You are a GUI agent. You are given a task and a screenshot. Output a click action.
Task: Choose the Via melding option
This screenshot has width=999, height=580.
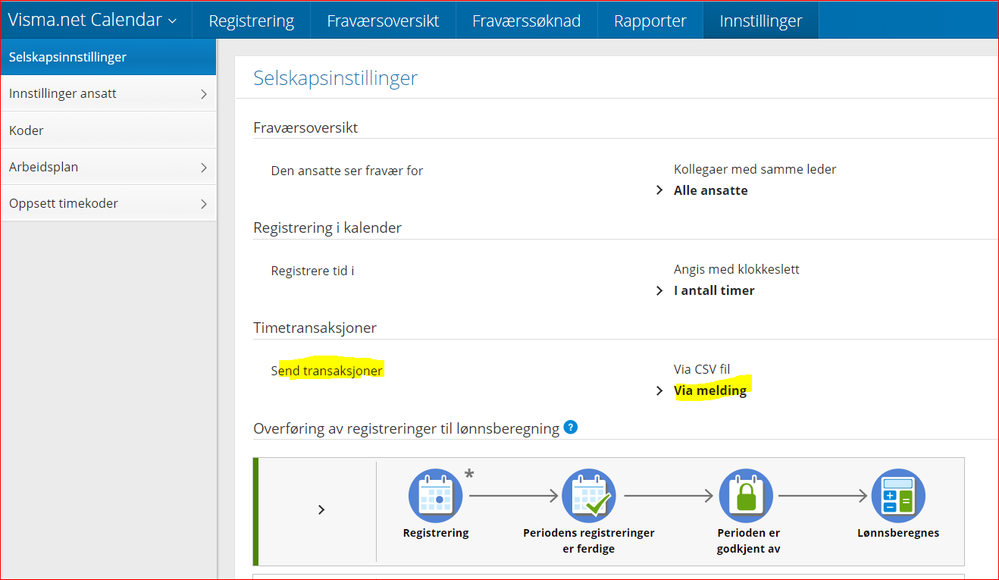coord(710,390)
